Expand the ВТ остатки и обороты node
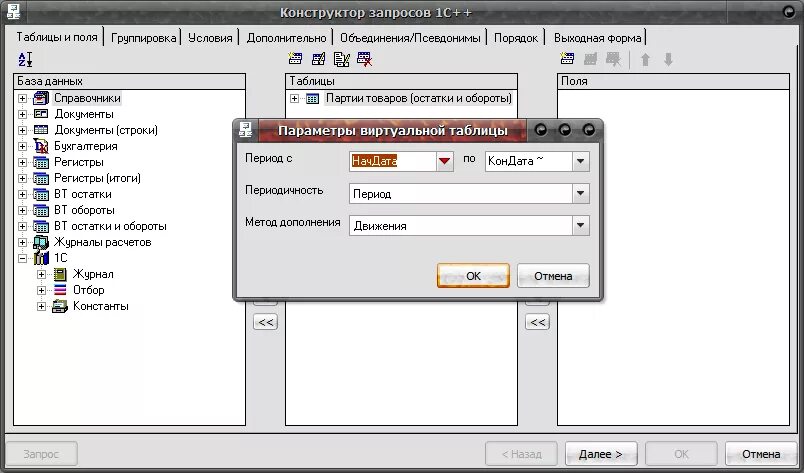This screenshot has width=804, height=473. pyautogui.click(x=22, y=226)
